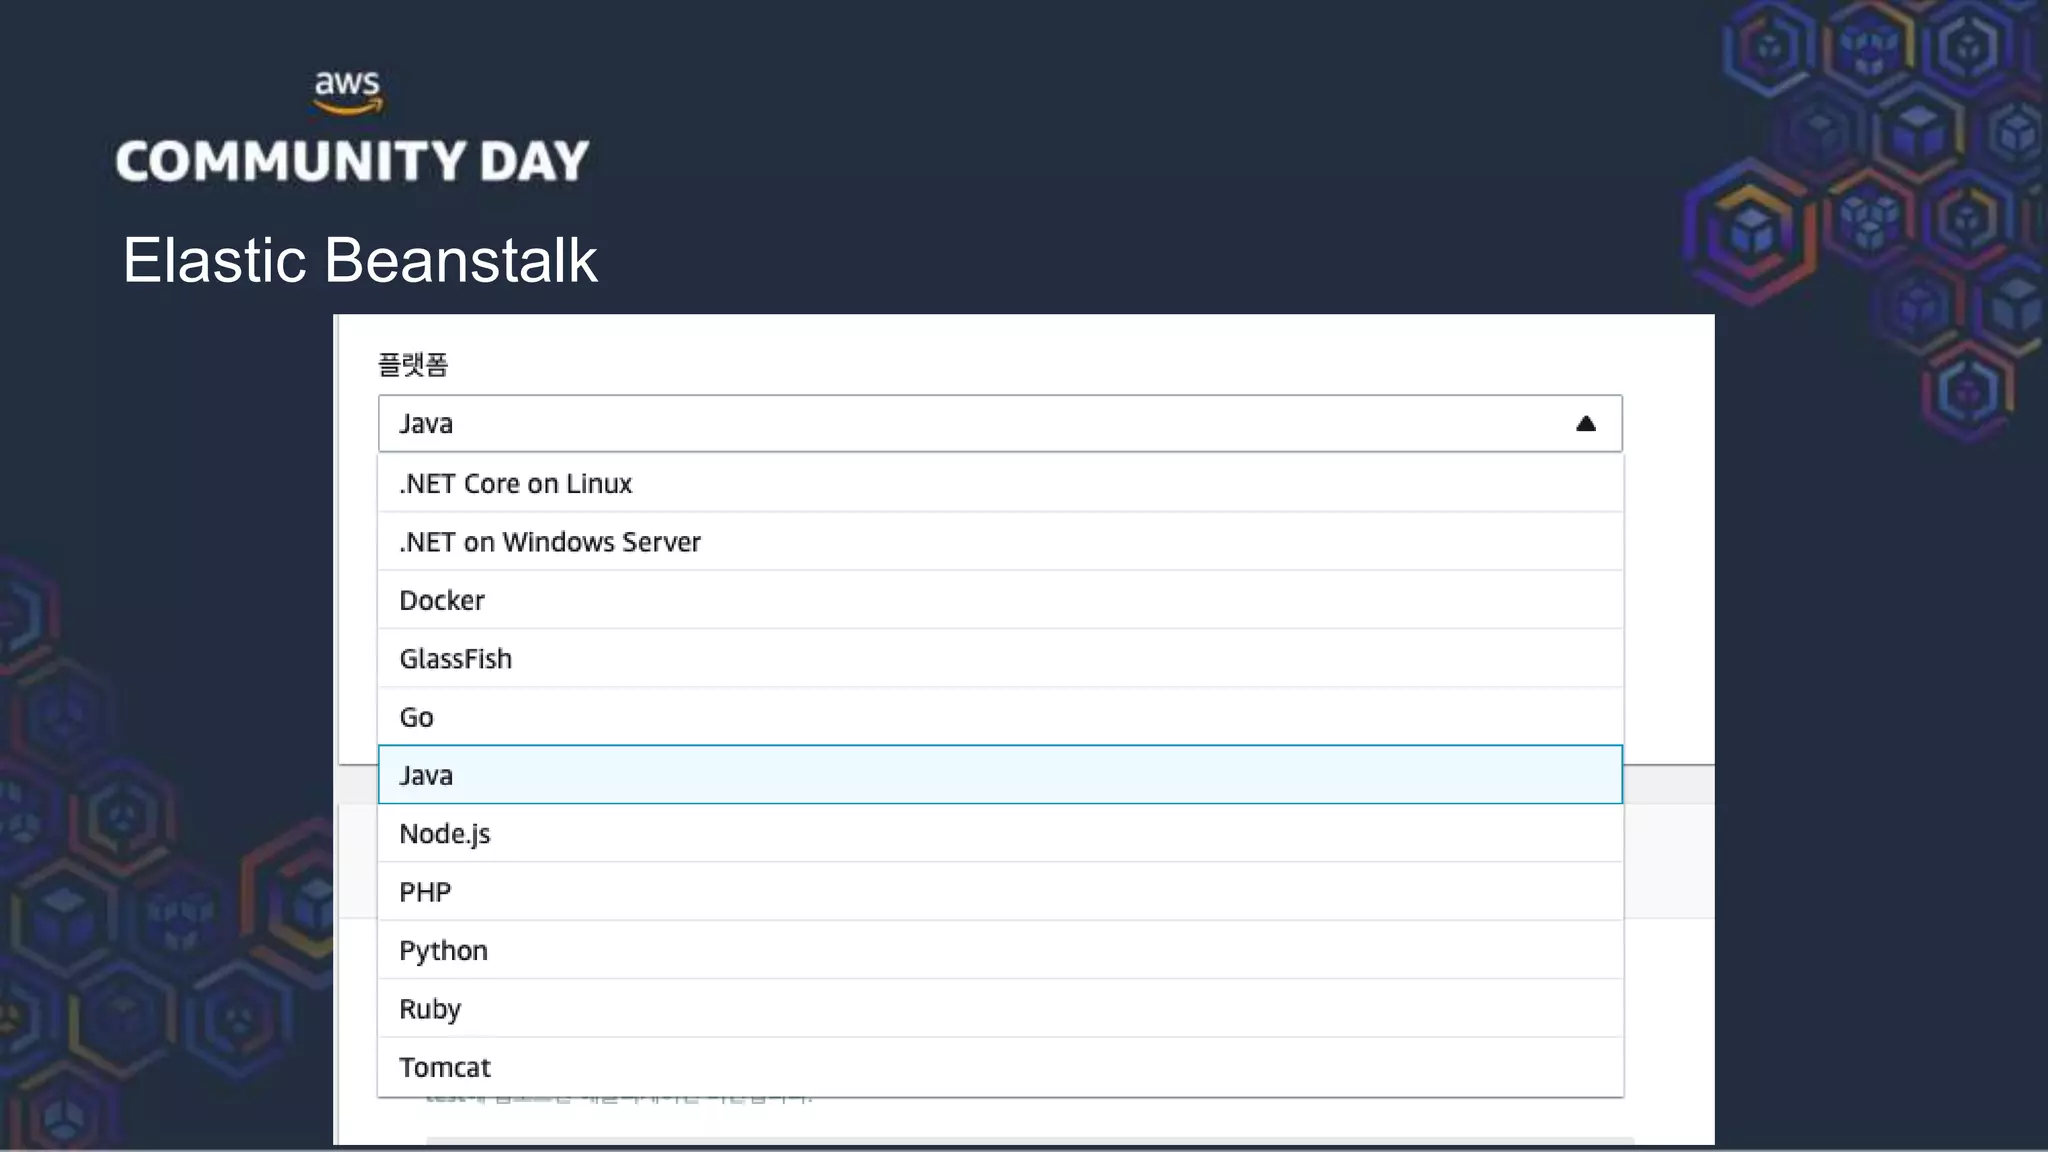Screen dimensions: 2048x1152
Task: Collapse the platform dropdown arrow
Action: tap(1585, 424)
